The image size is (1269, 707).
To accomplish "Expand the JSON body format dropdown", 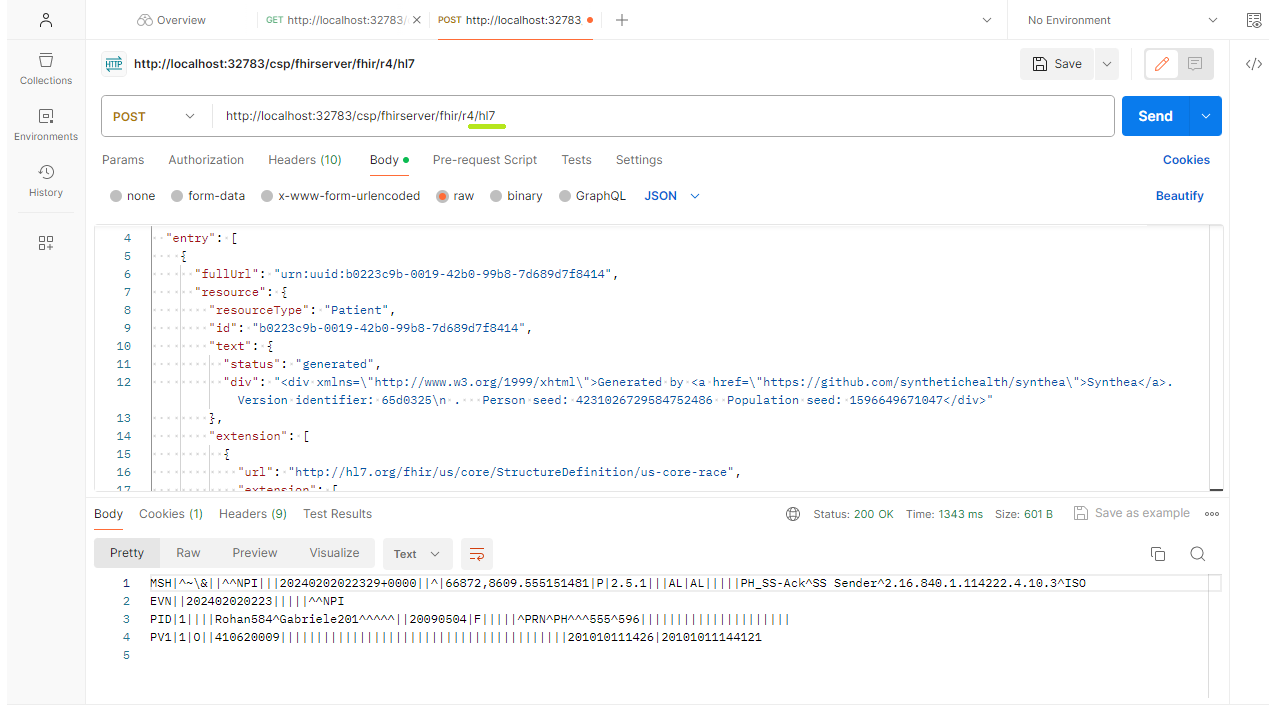I will pyautogui.click(x=672, y=196).
